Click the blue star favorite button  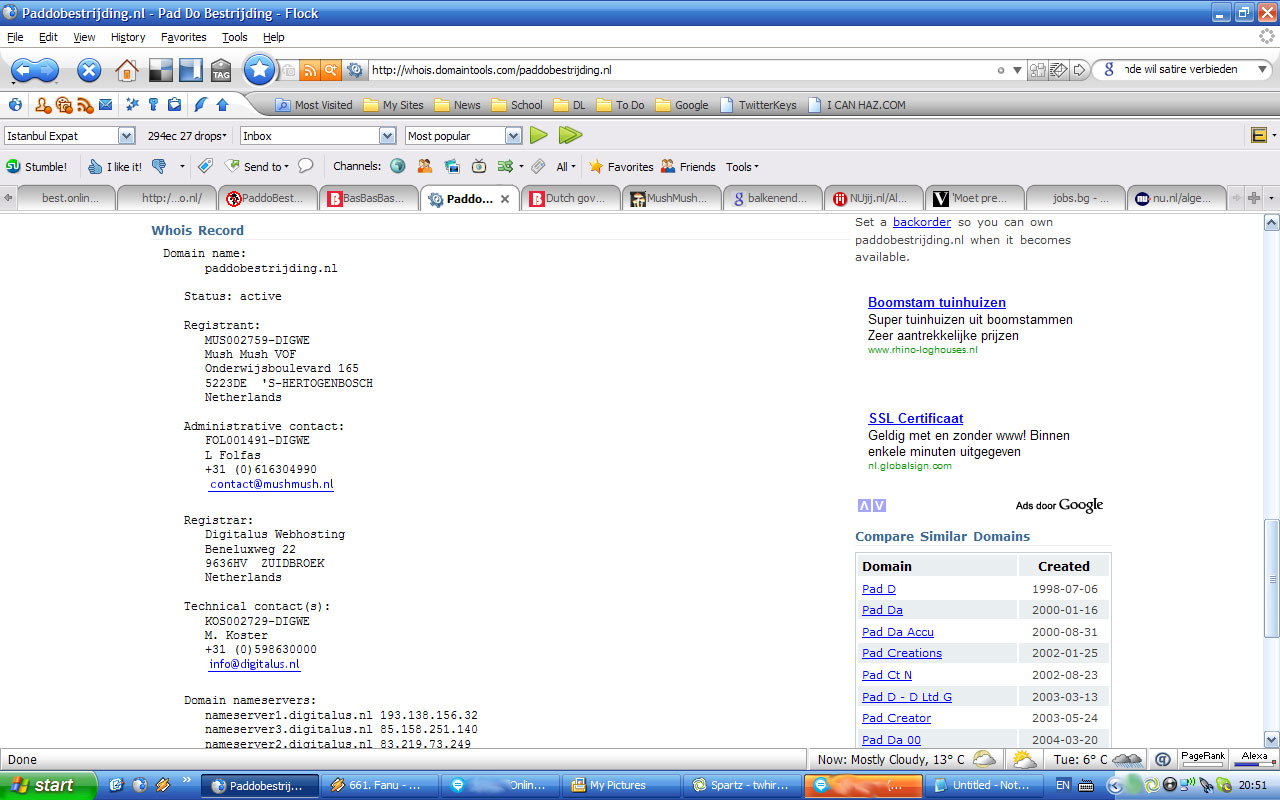259,70
